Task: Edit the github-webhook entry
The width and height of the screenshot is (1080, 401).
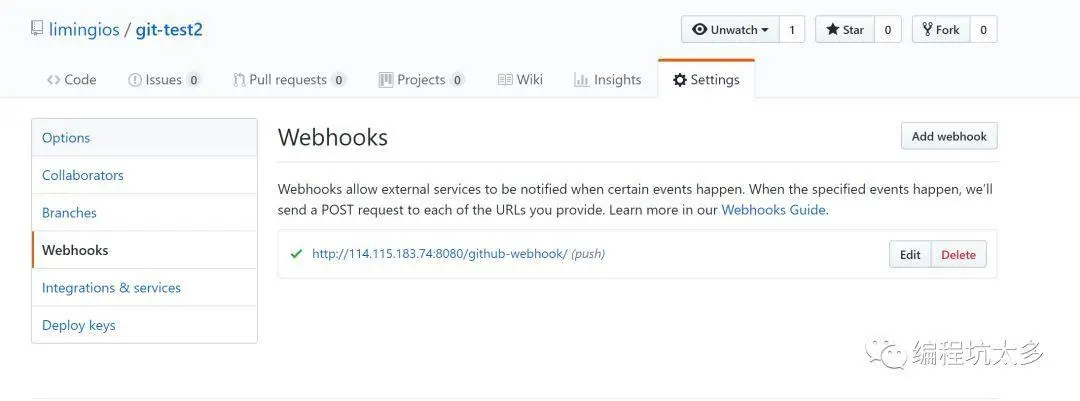Action: point(910,255)
